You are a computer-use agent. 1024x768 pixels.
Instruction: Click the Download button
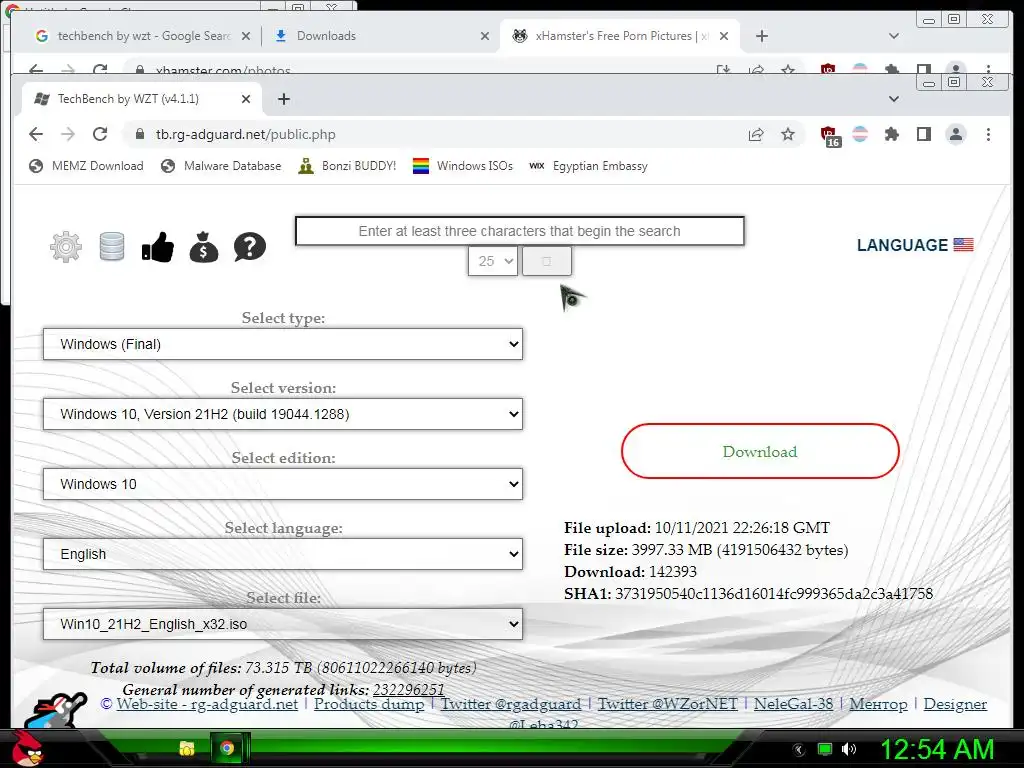click(760, 451)
